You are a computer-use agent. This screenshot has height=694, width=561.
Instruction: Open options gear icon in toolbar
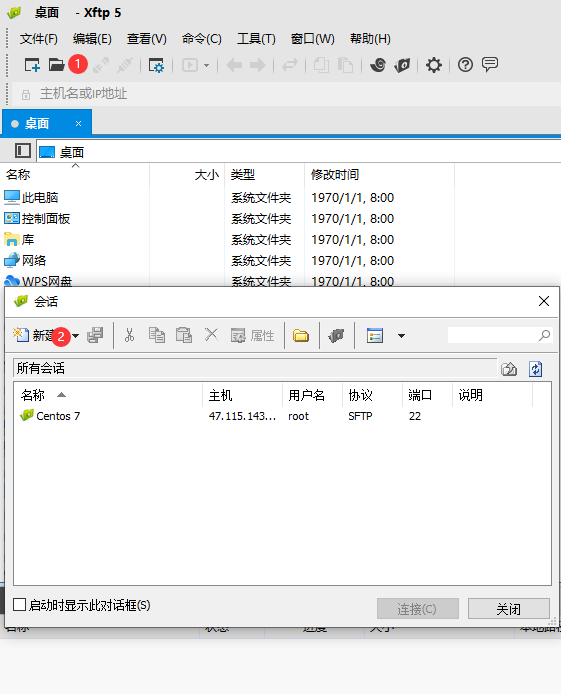[434, 66]
